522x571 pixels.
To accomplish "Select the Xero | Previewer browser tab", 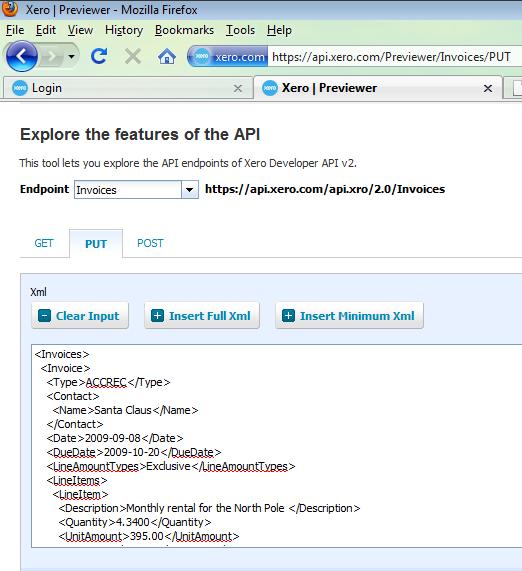I will tap(378, 88).
